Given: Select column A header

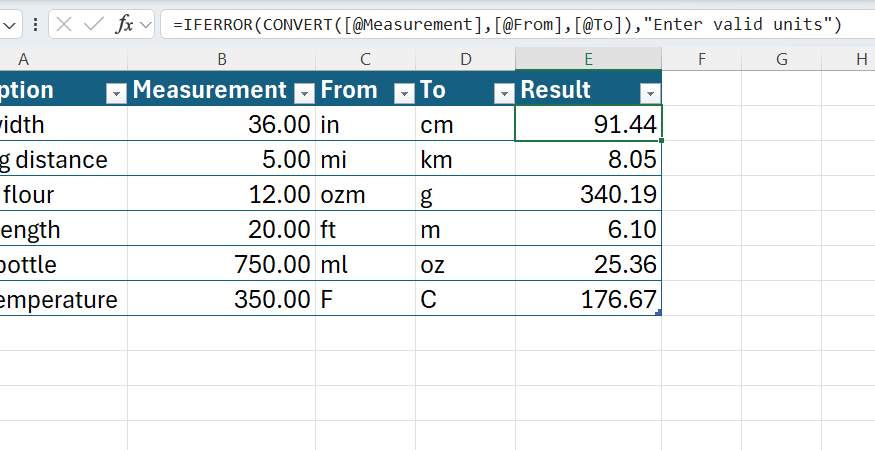Looking at the screenshot, I should coord(64,59).
